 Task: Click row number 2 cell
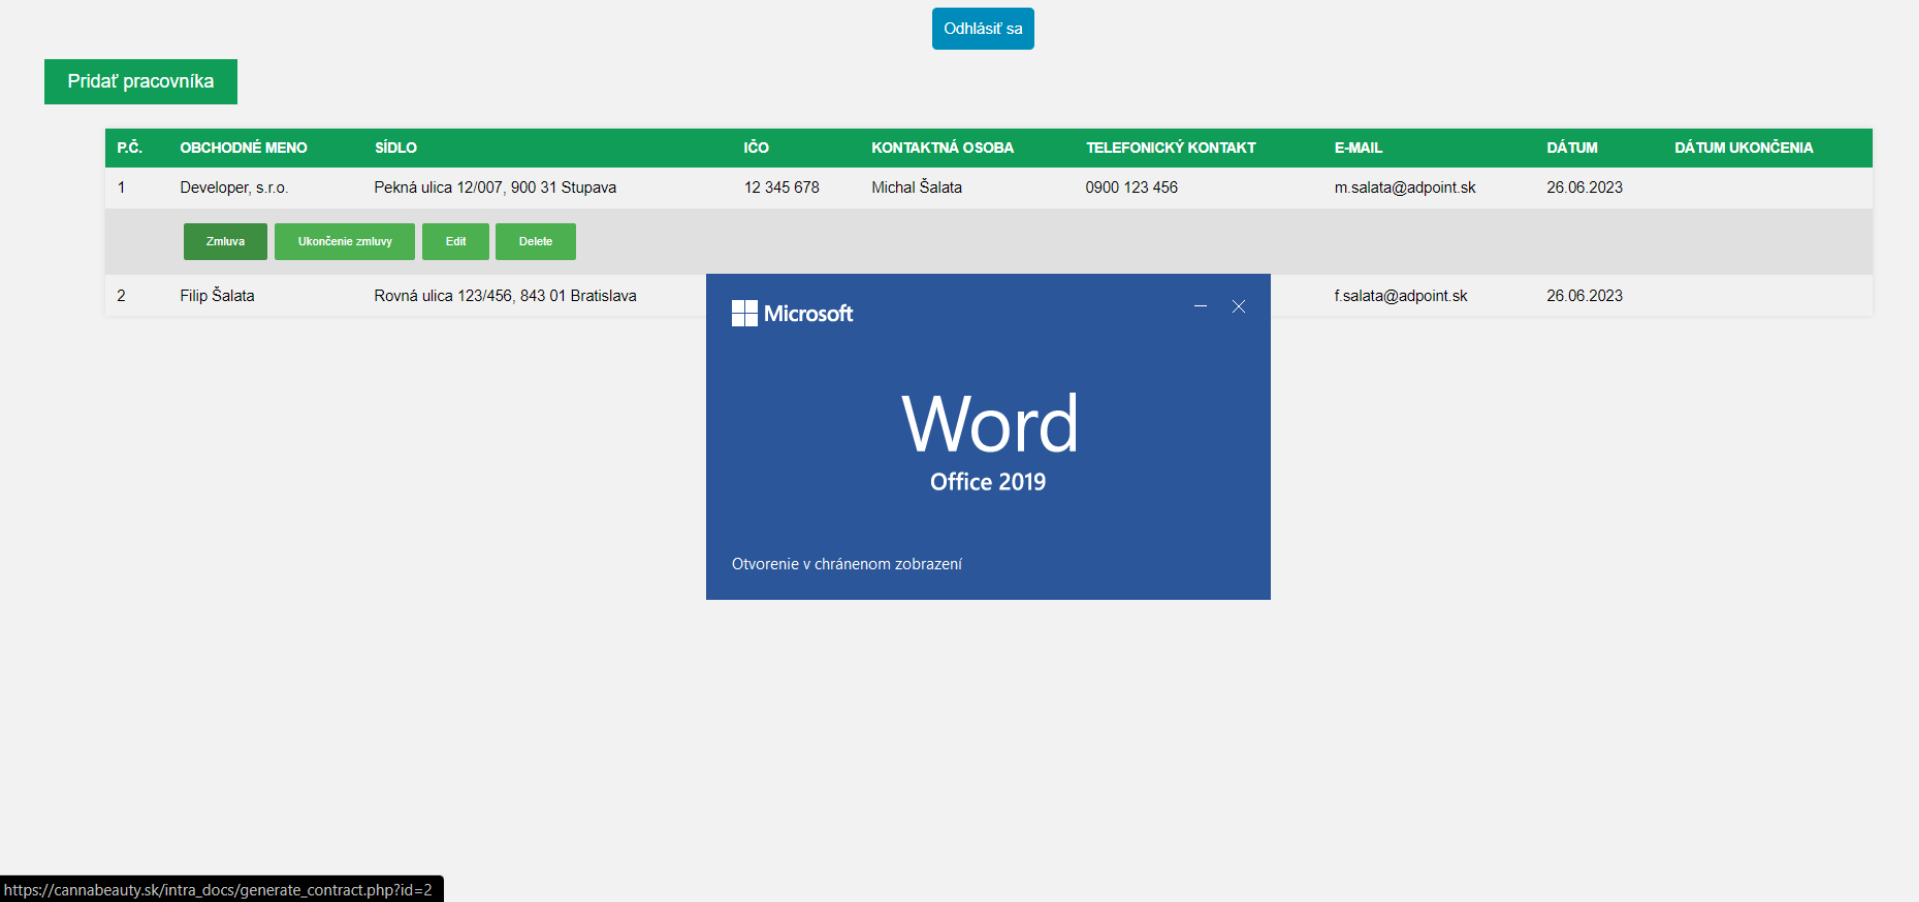[121, 295]
